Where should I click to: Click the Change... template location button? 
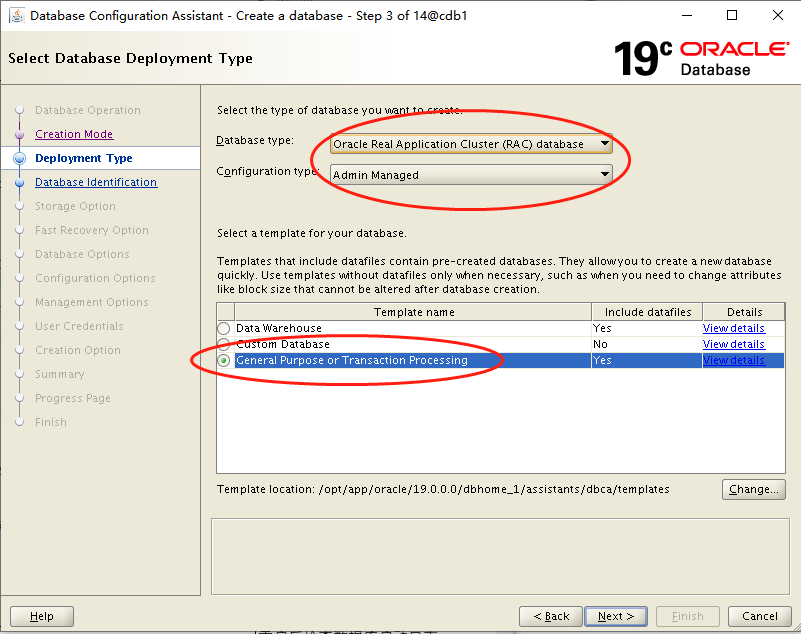point(753,489)
